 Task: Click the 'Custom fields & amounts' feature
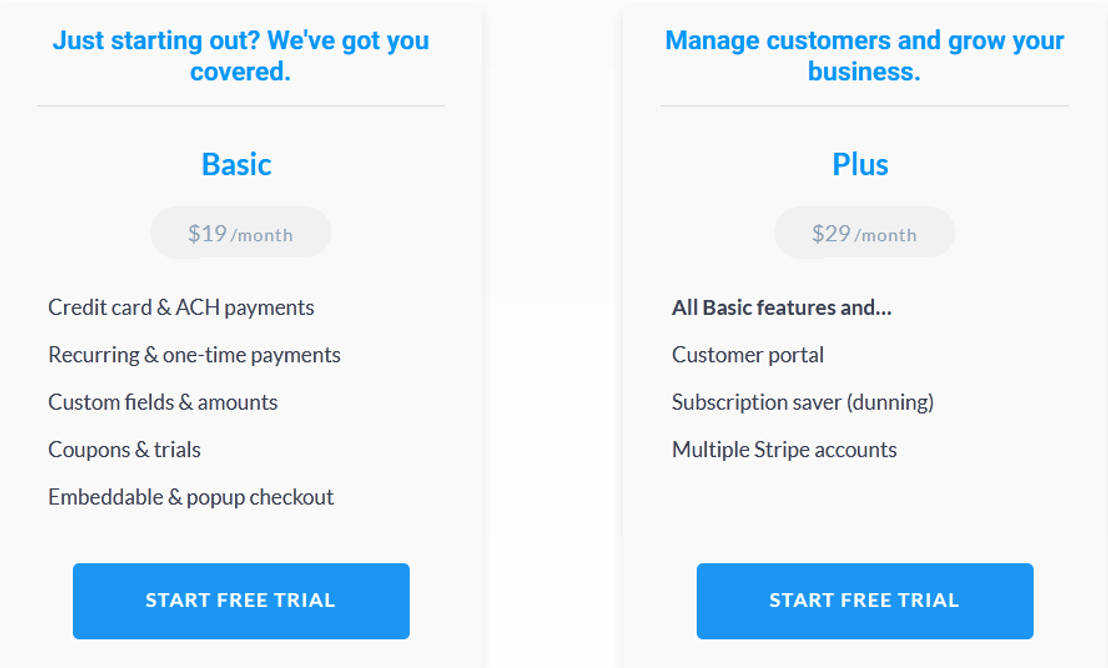[163, 402]
